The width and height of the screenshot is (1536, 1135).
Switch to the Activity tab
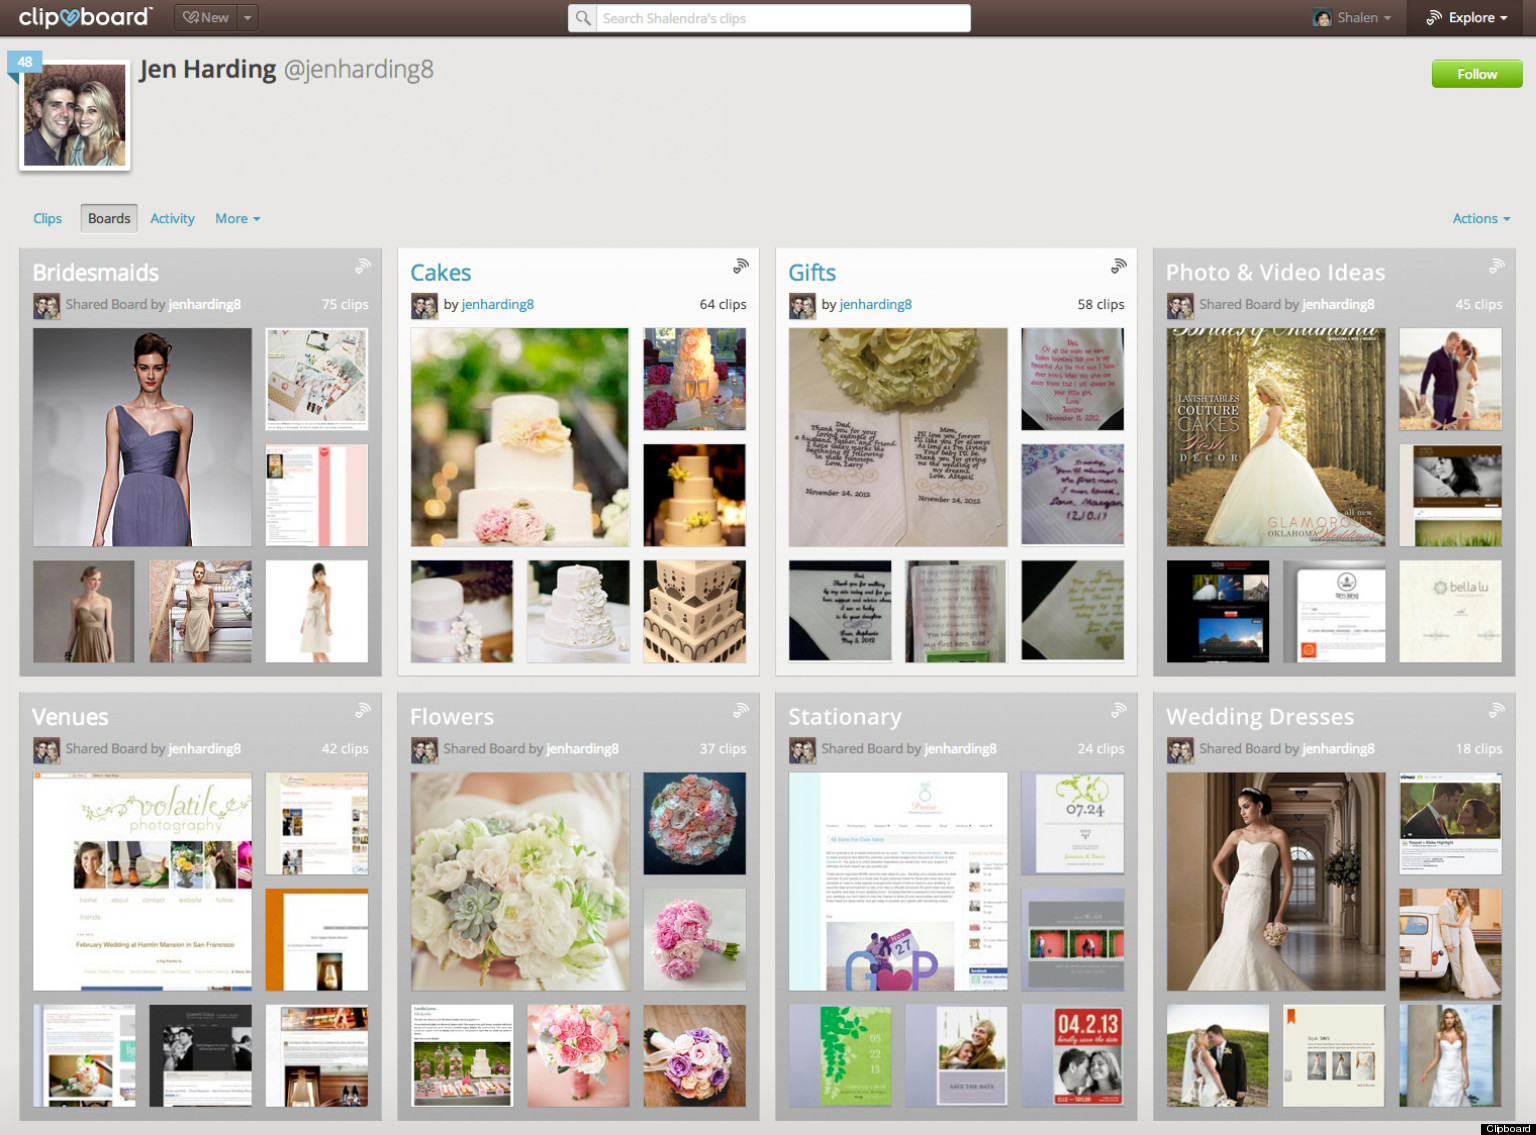point(172,218)
